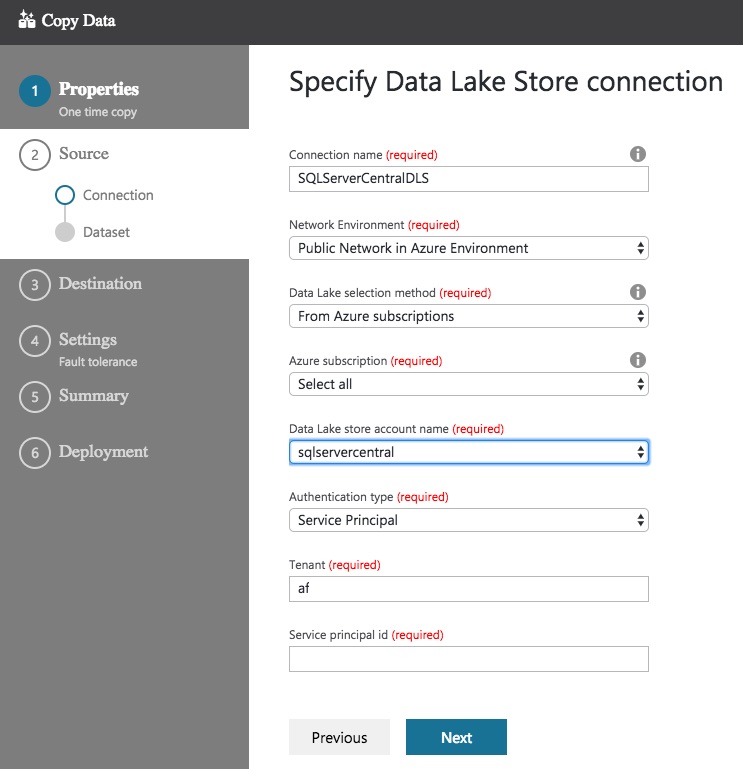Select step 3 Destination circle icon
The image size is (743, 769).
tap(34, 285)
